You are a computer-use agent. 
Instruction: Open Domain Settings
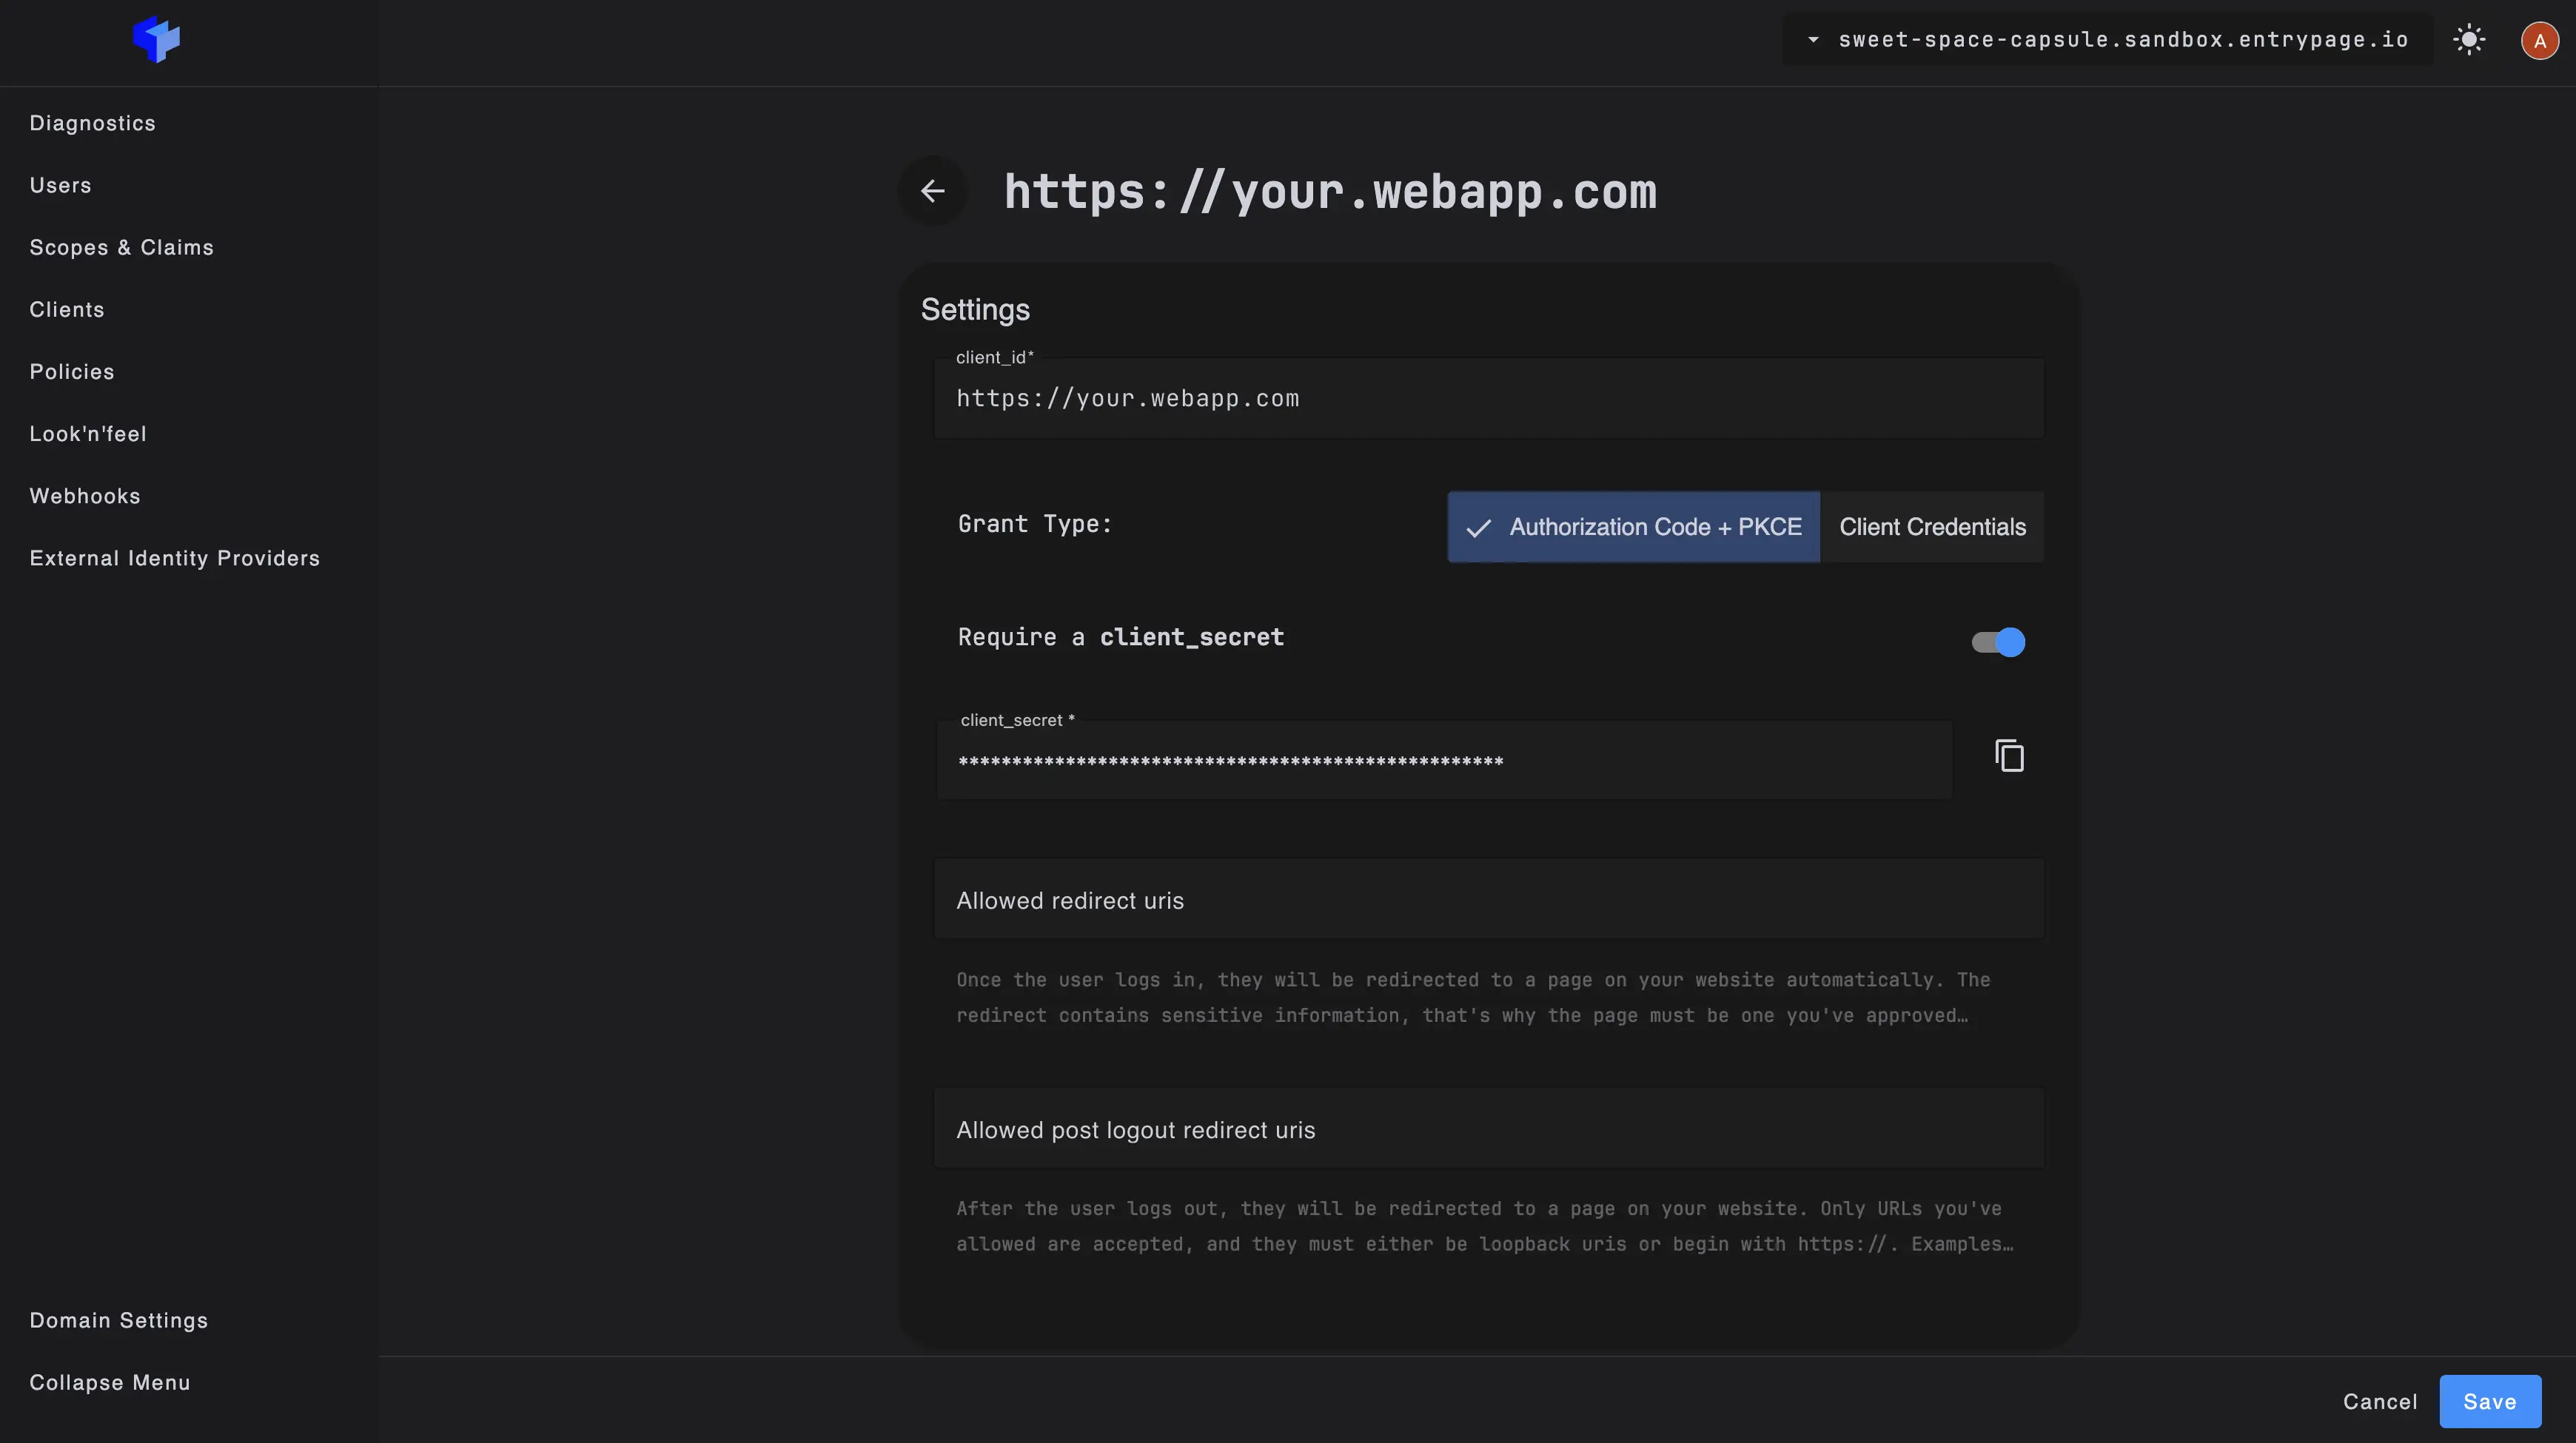click(118, 1320)
